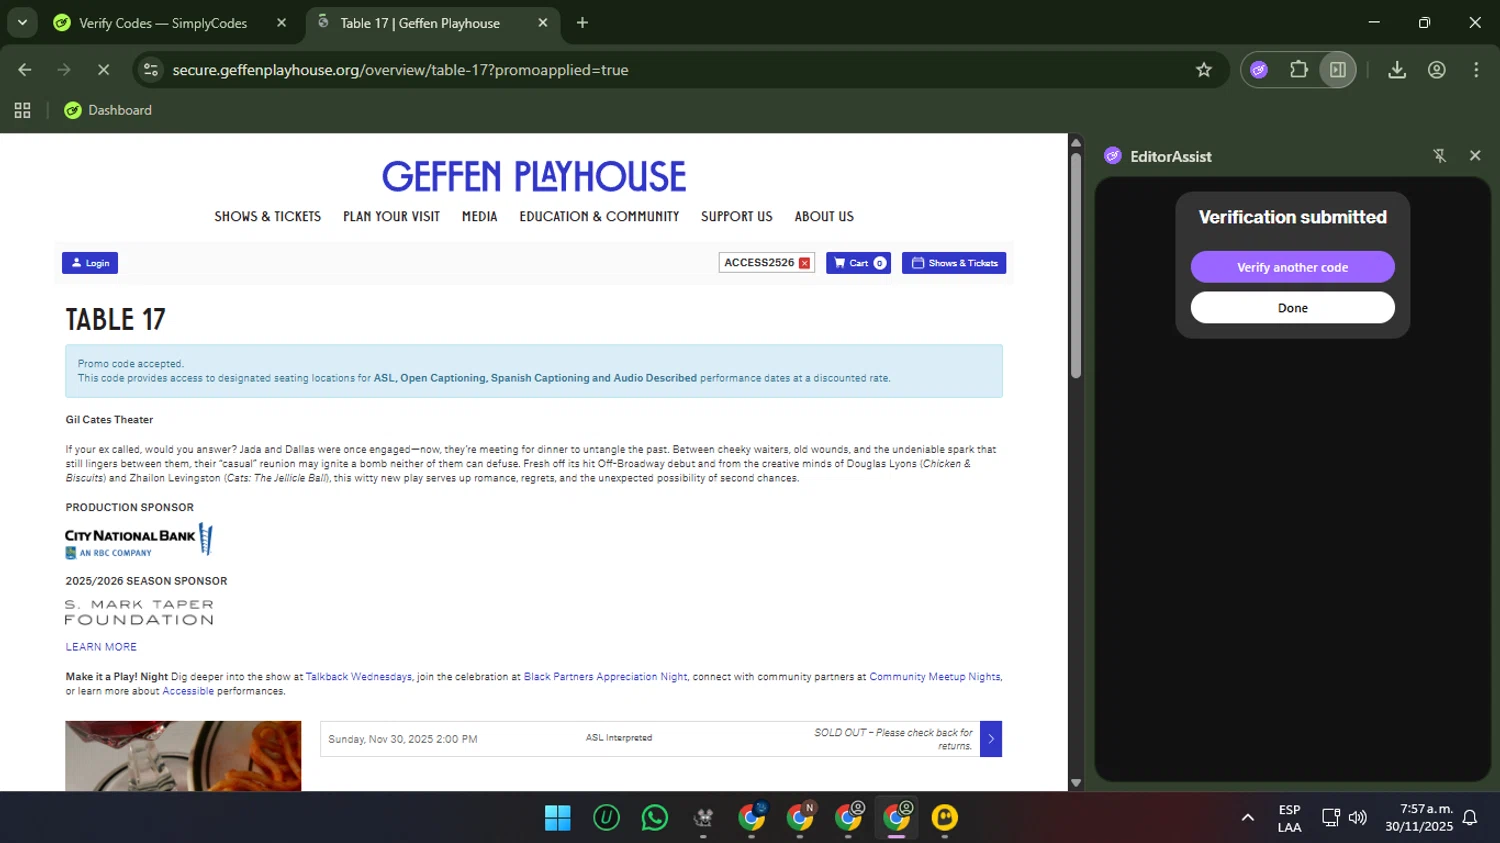The width and height of the screenshot is (1500, 843).
Task: Open Education & Community menu
Action: [599, 216]
